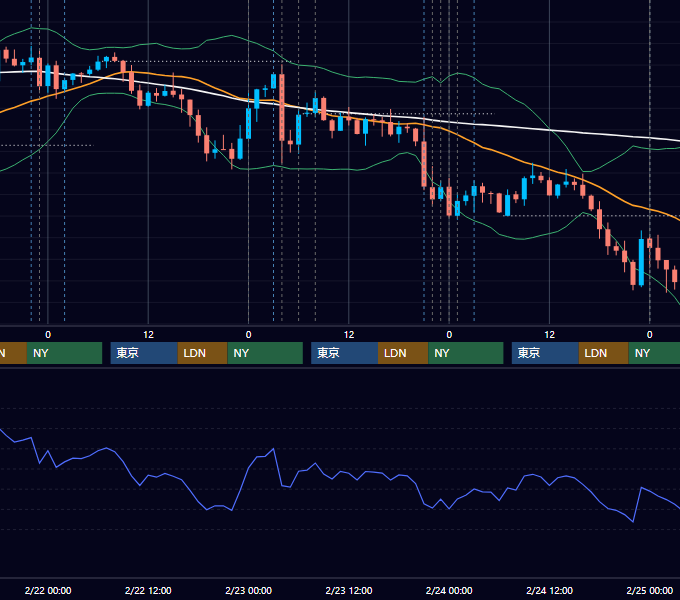The width and height of the screenshot is (680, 600).
Task: Click the 2/22 12:00 date label
Action: coord(148,590)
